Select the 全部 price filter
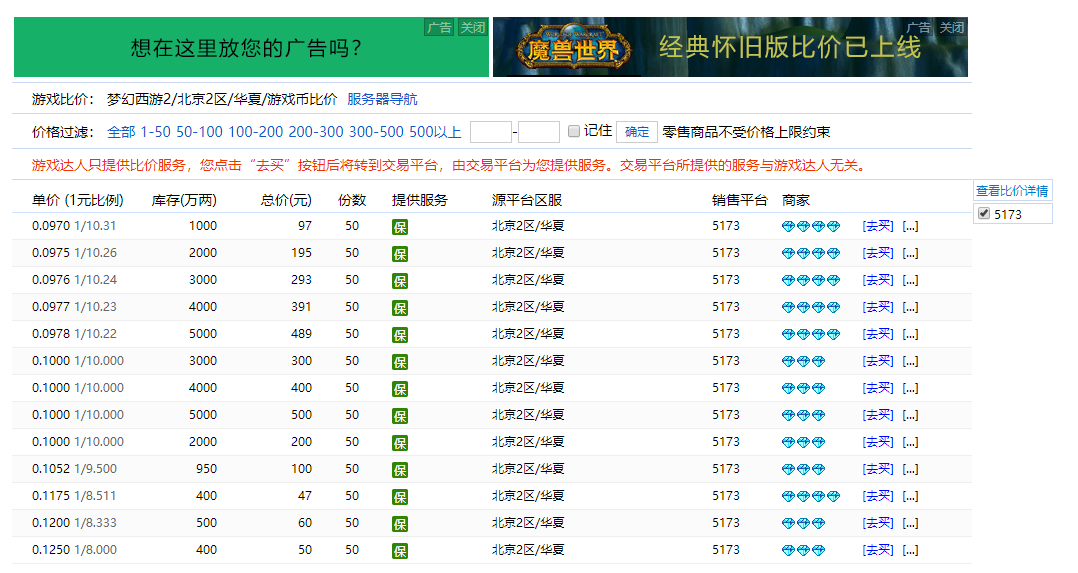 coord(121,132)
